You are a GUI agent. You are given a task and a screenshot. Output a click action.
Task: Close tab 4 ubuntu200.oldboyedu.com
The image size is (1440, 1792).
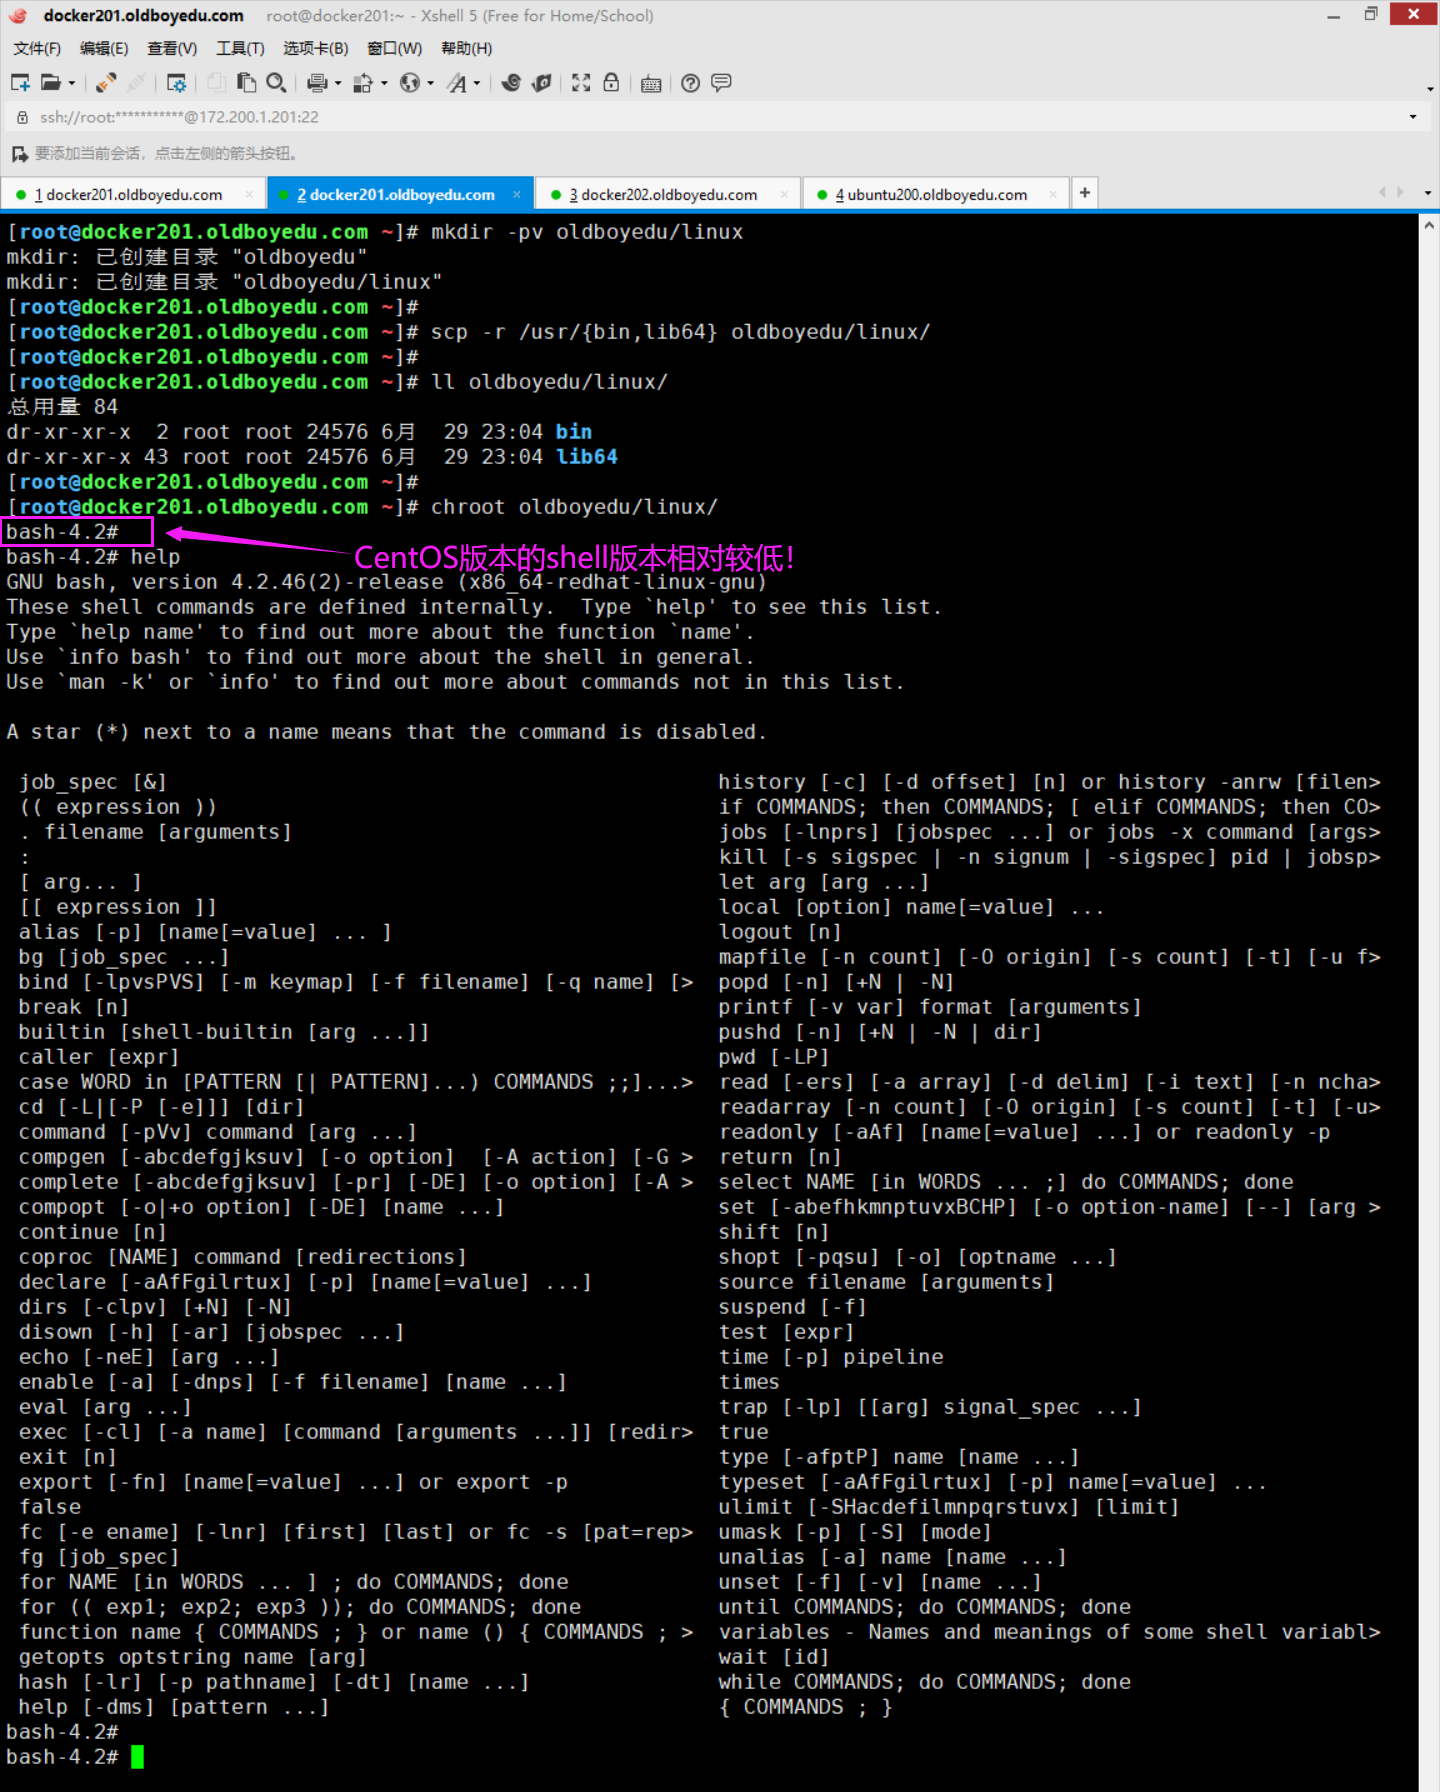(x=1052, y=195)
